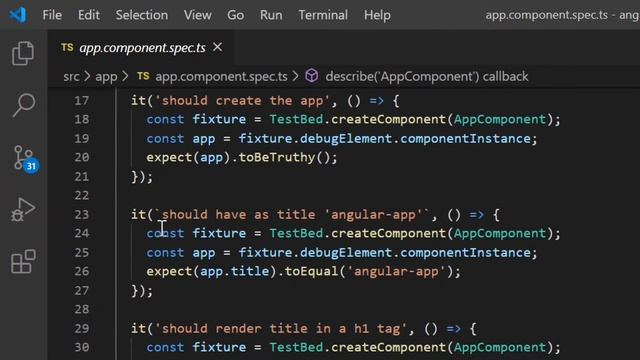Open the Run menu
The image size is (640, 360).
coord(271,15)
